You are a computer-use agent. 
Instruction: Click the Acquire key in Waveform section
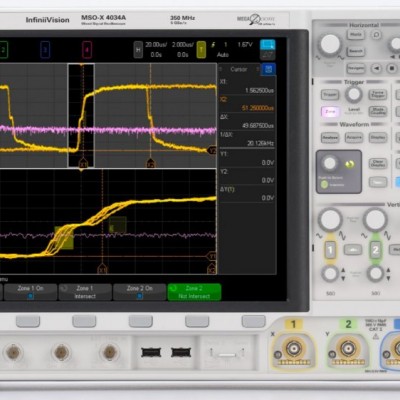[x=354, y=137]
